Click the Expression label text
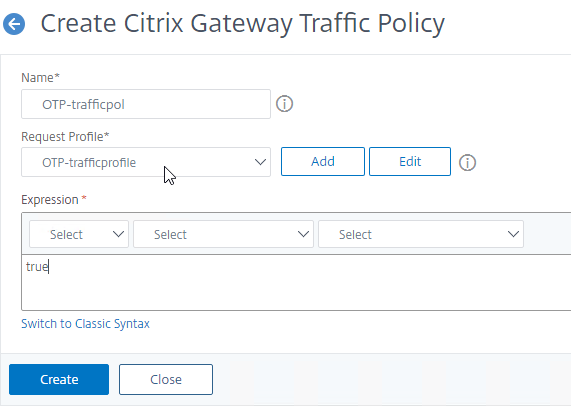 (x=50, y=200)
